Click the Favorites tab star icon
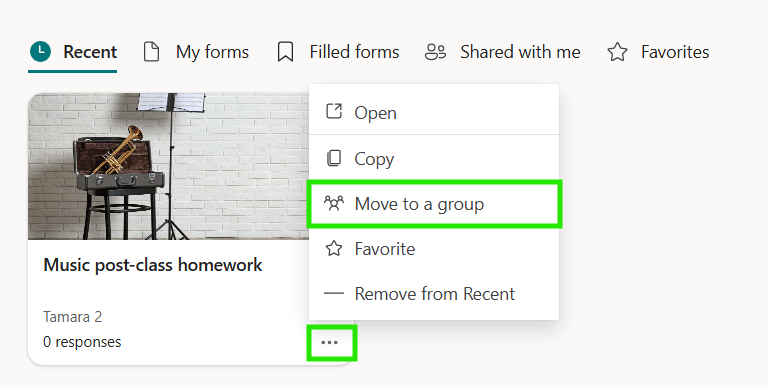 (617, 52)
